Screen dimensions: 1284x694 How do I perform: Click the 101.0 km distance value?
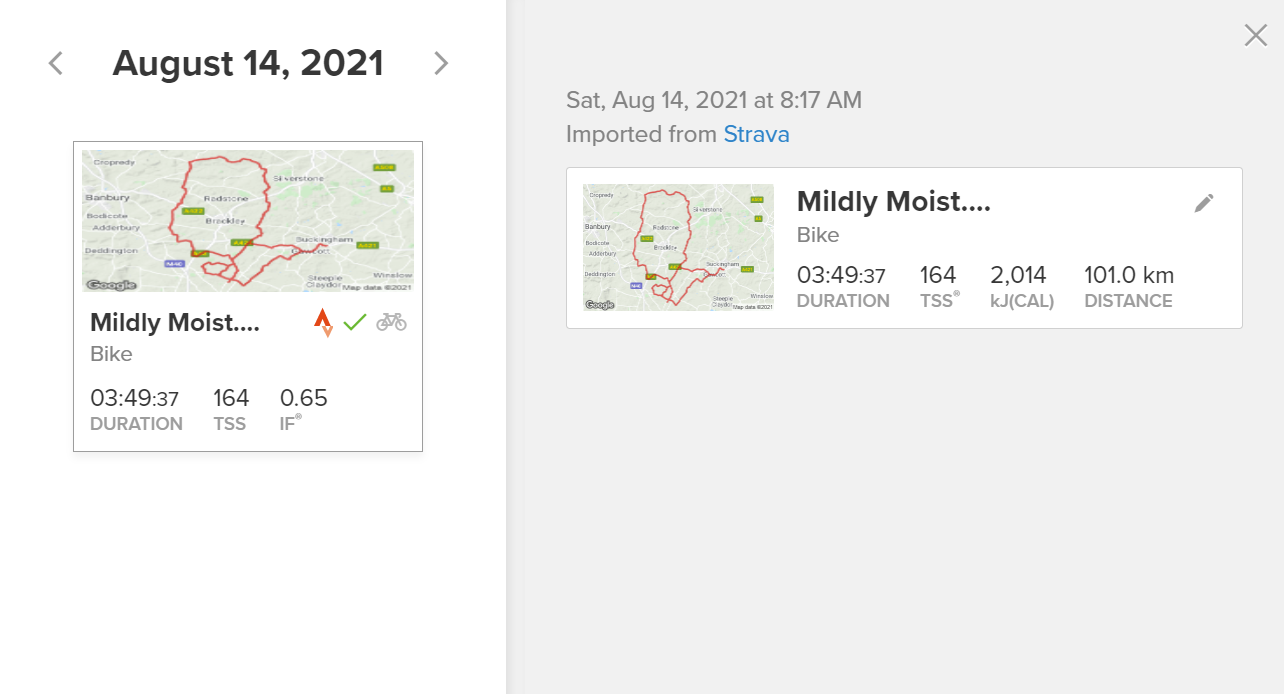1129,275
